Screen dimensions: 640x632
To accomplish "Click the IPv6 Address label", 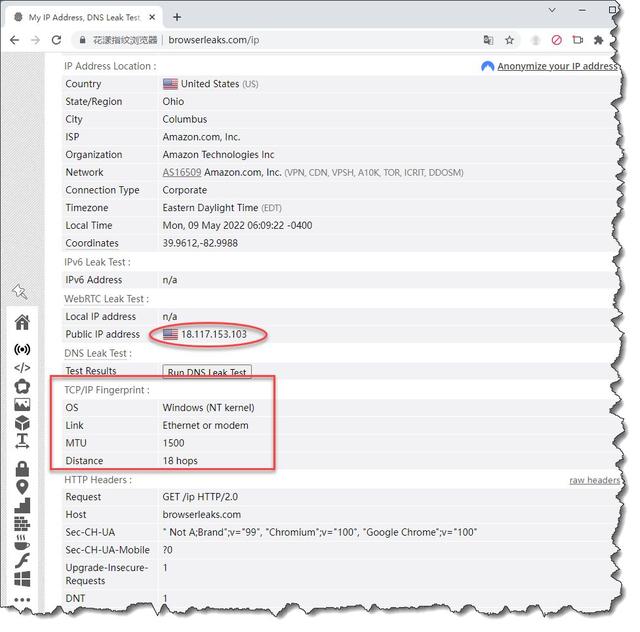I will click(x=93, y=280).
